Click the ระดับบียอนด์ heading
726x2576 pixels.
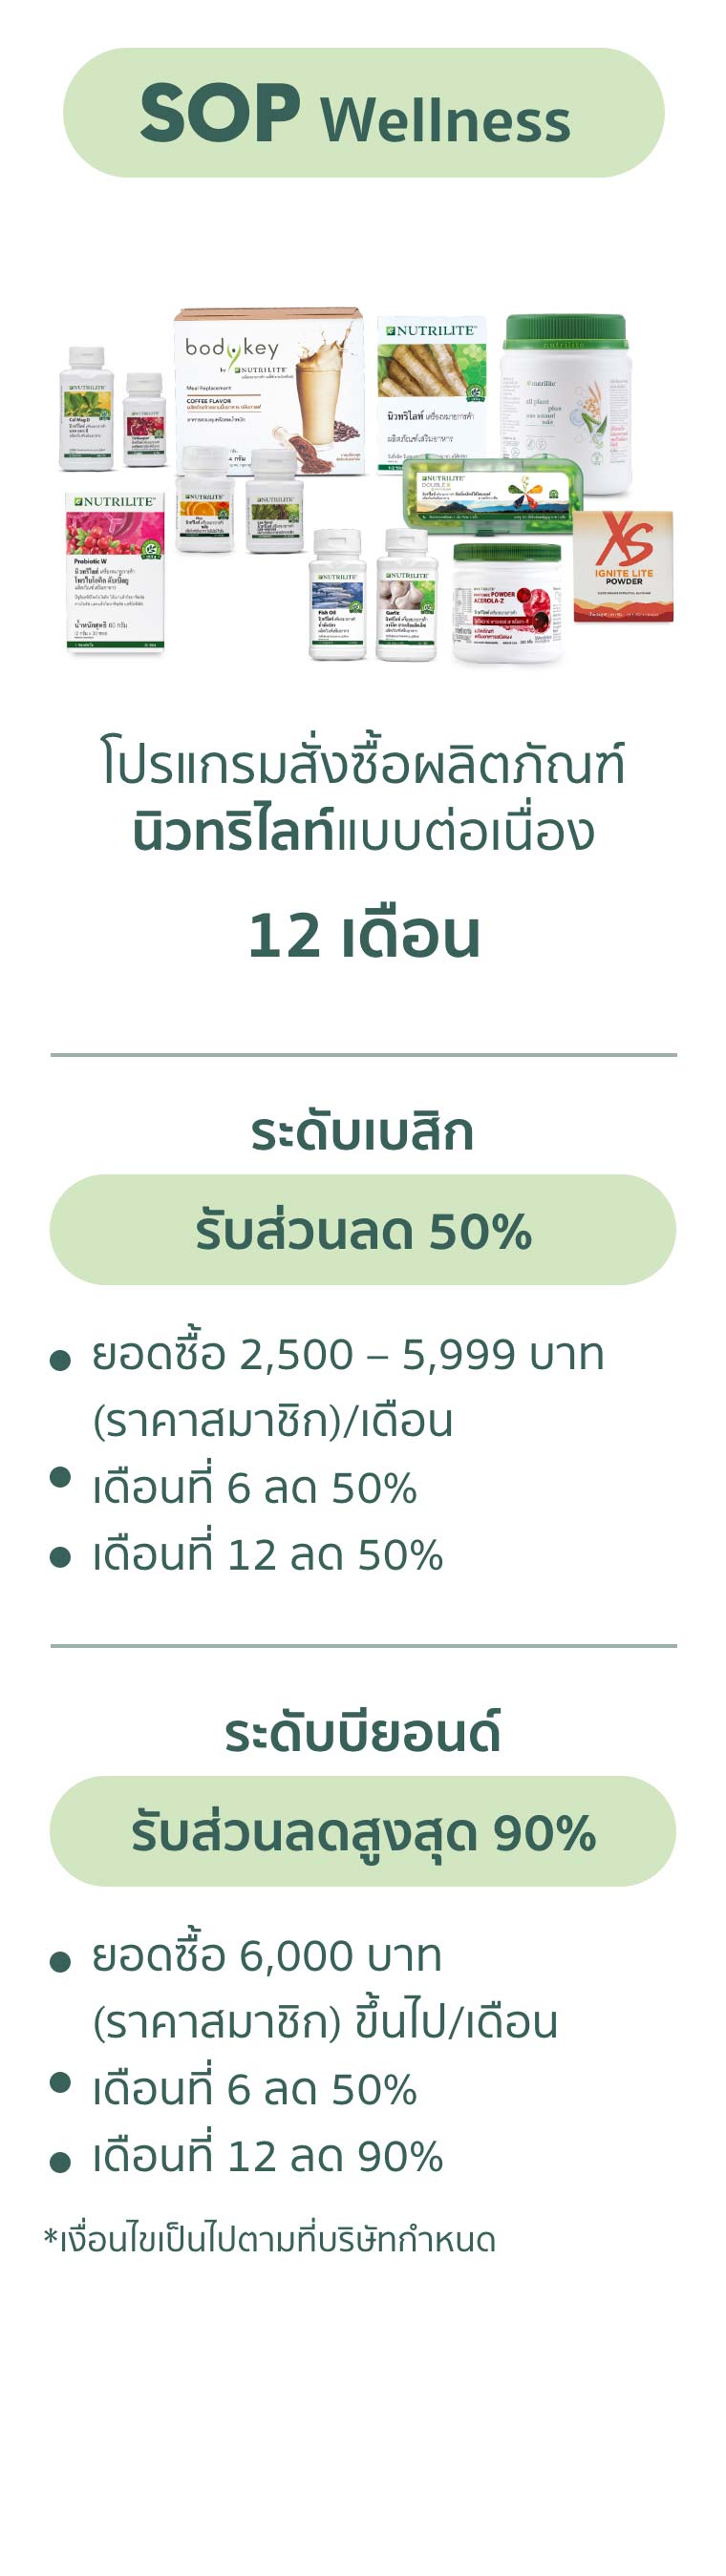362,1732
